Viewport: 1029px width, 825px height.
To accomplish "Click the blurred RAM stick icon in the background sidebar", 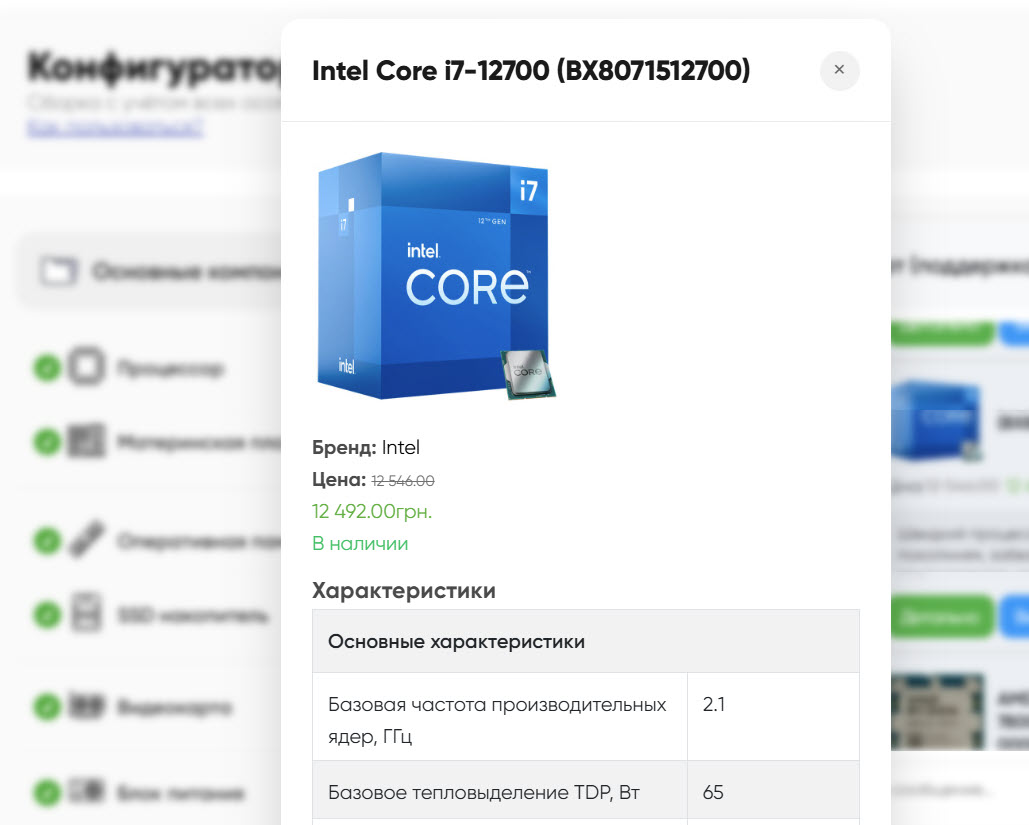I will point(87,539).
